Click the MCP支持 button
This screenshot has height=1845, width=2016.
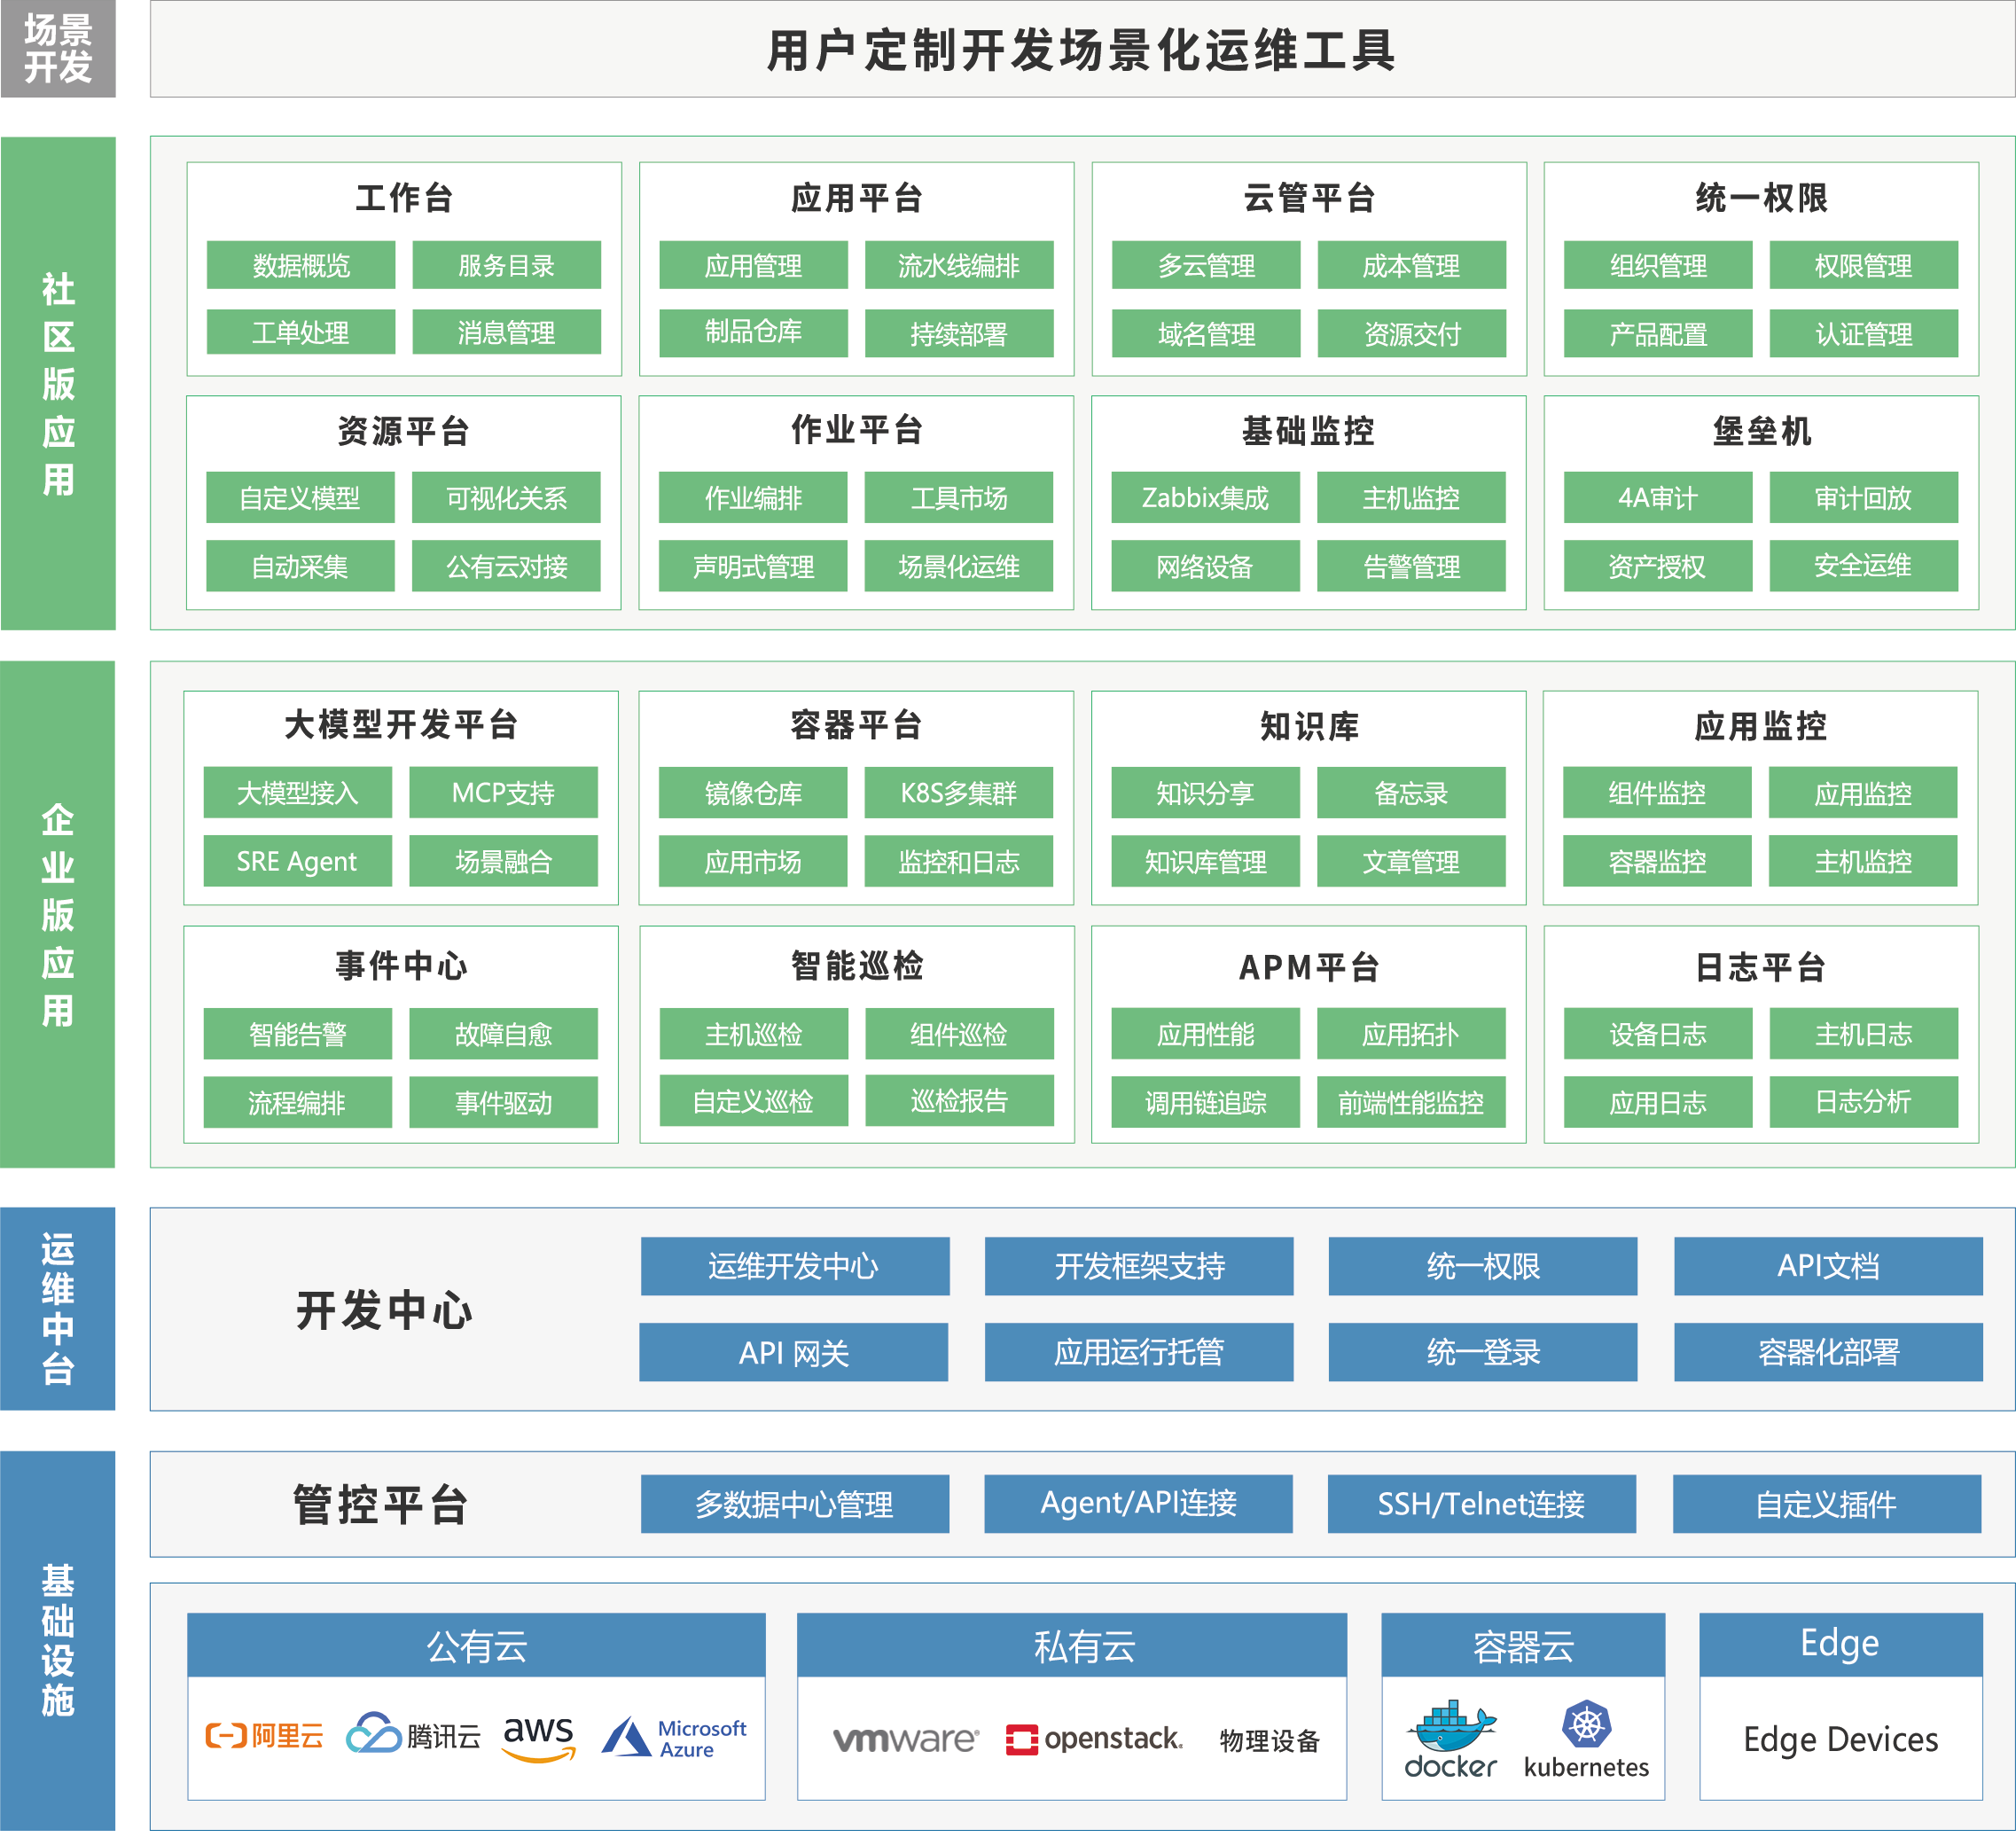(503, 793)
